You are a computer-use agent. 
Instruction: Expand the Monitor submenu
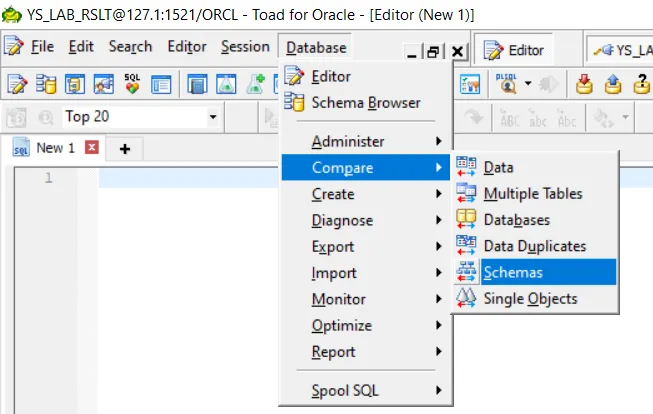[366, 299]
